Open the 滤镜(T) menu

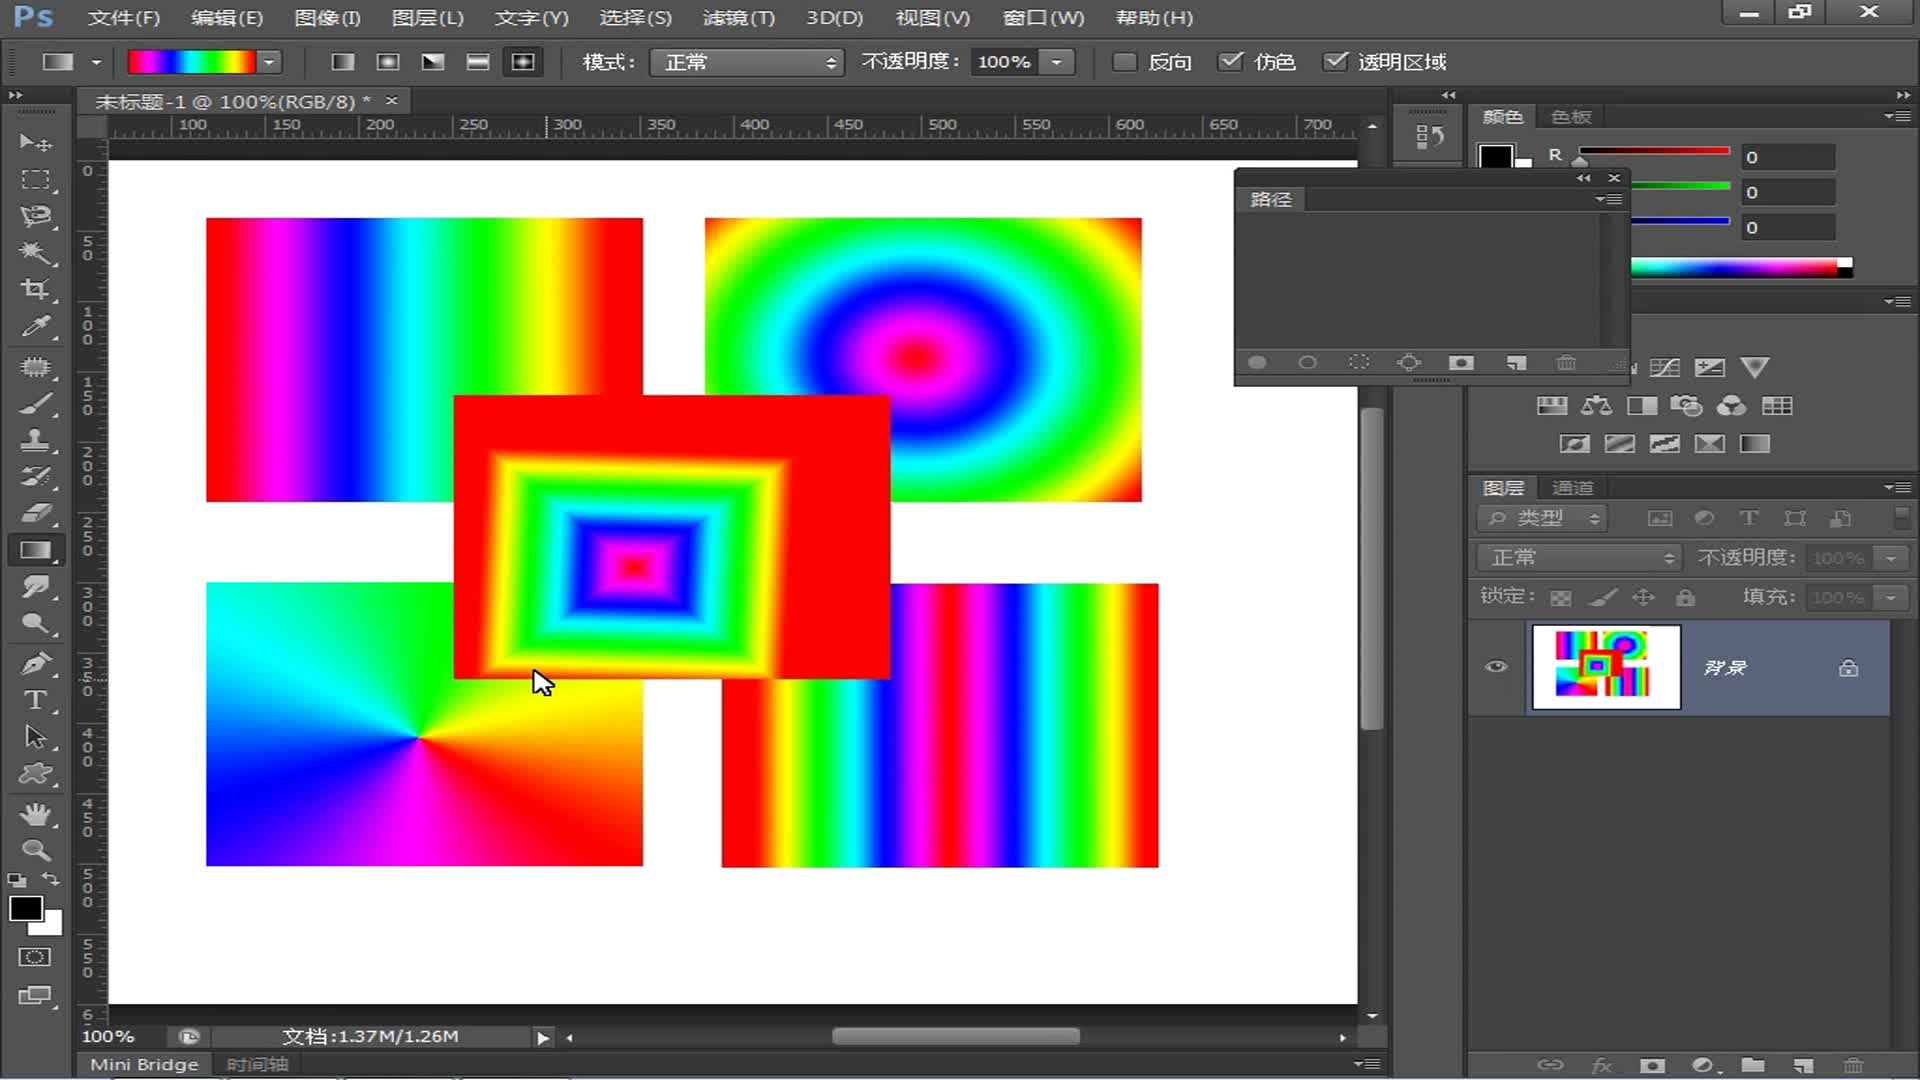coord(738,18)
